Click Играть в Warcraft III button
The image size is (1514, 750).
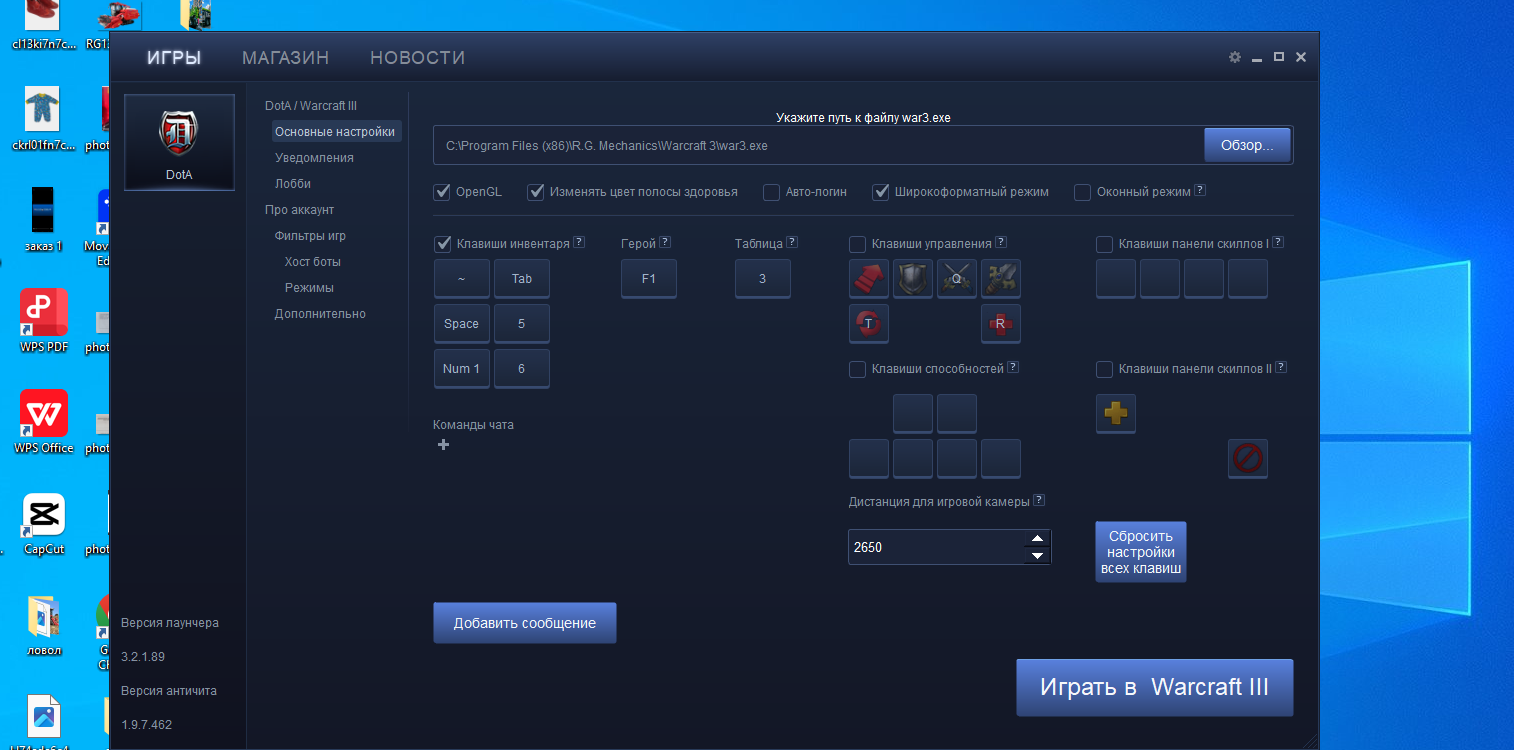[1155, 688]
